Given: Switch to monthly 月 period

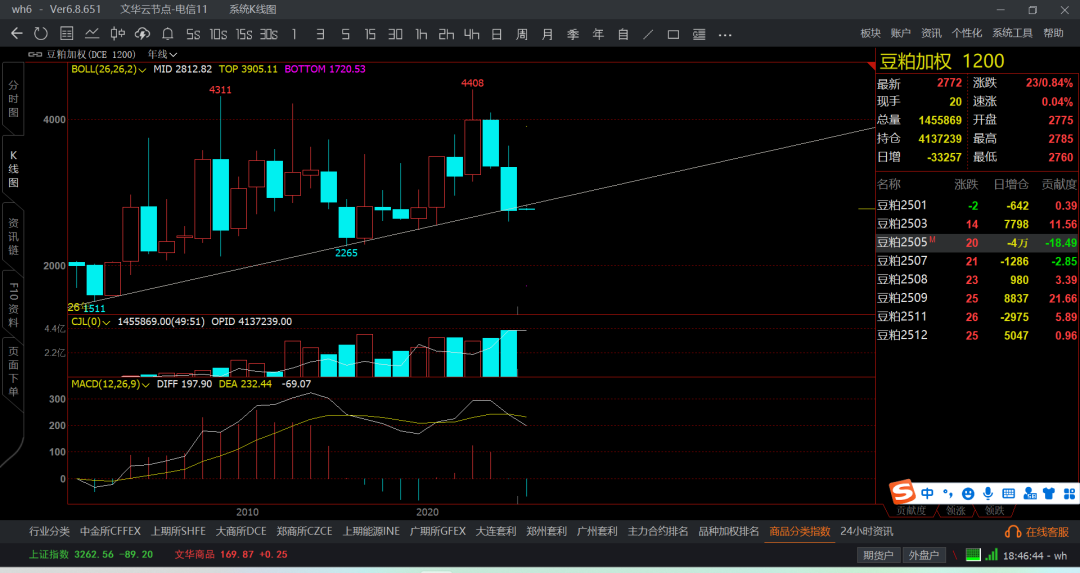Looking at the screenshot, I should click(548, 34).
